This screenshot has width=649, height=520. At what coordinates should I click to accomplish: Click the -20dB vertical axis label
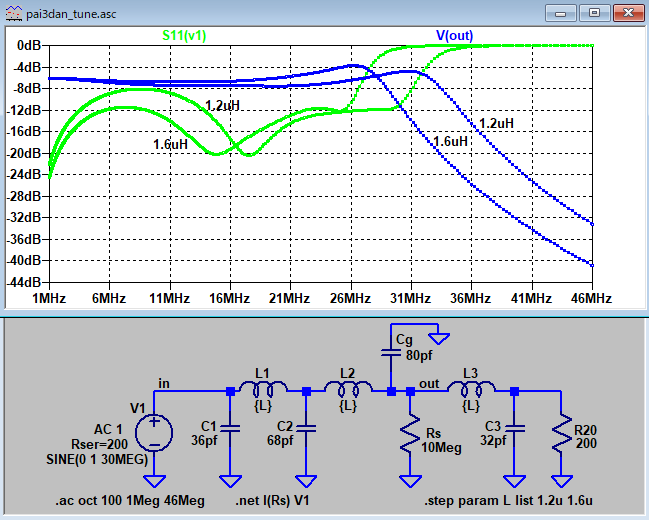(x=24, y=153)
